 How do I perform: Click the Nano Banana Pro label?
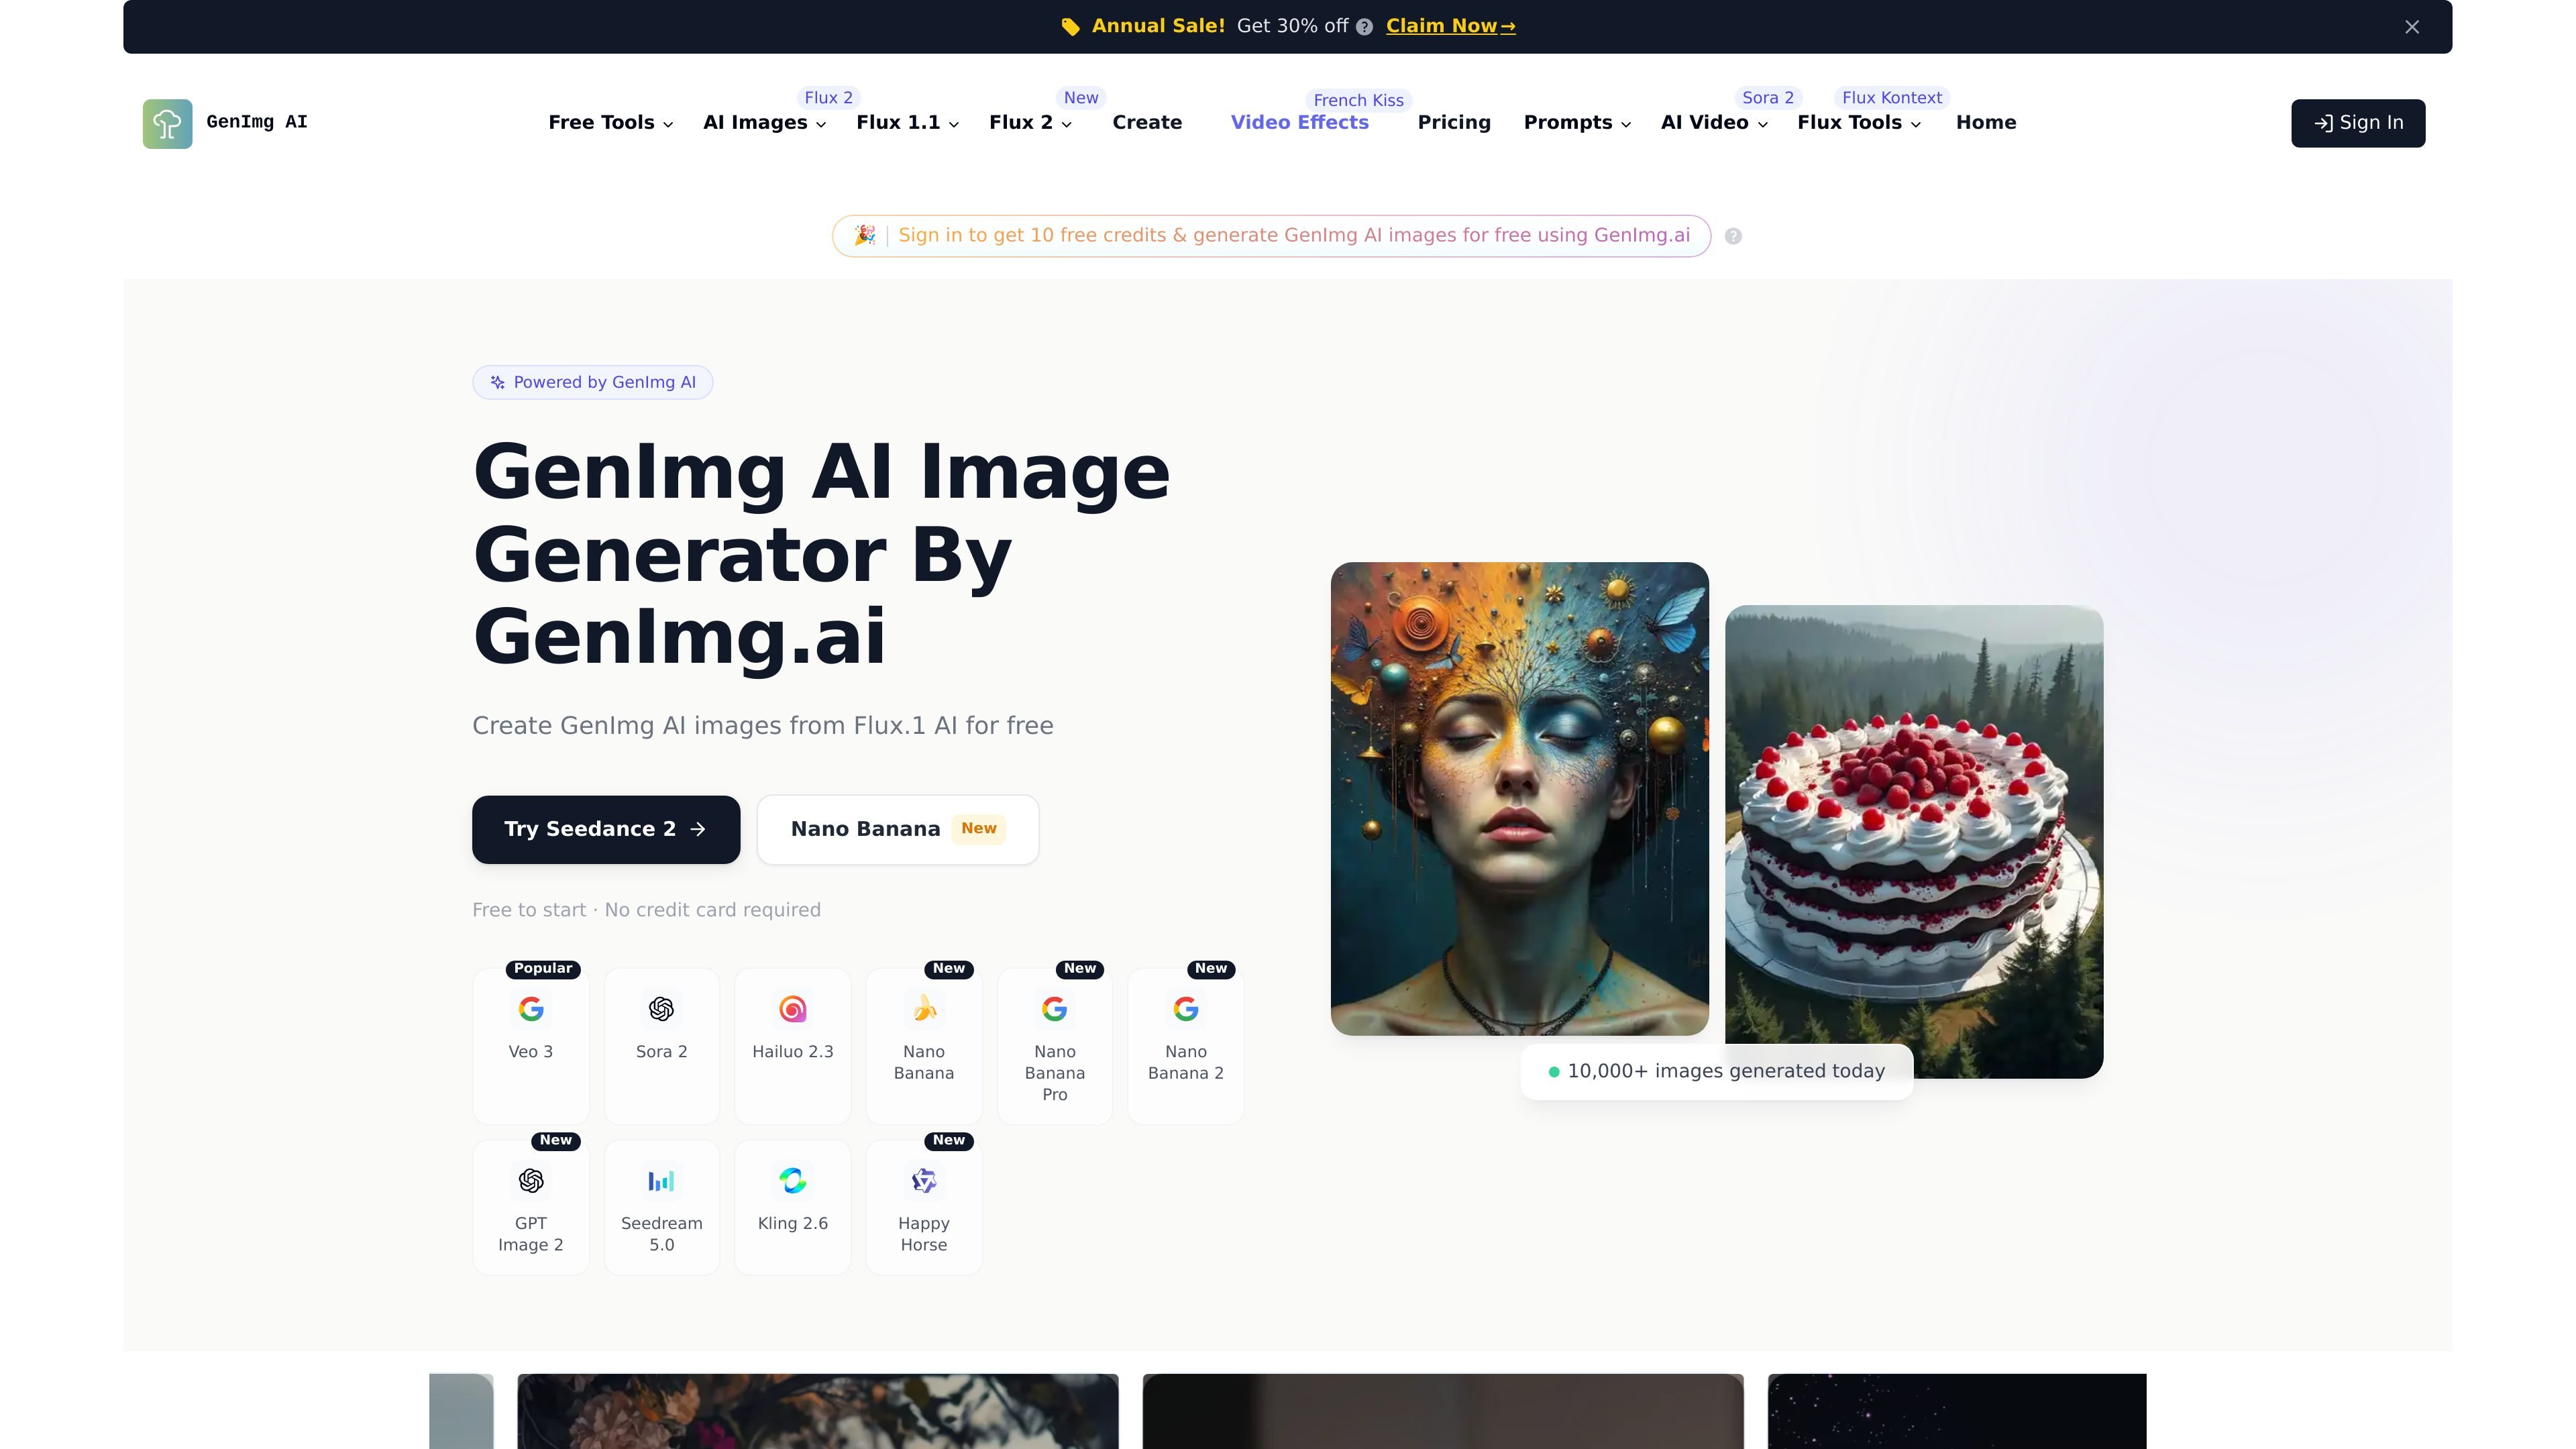pos(1054,1073)
